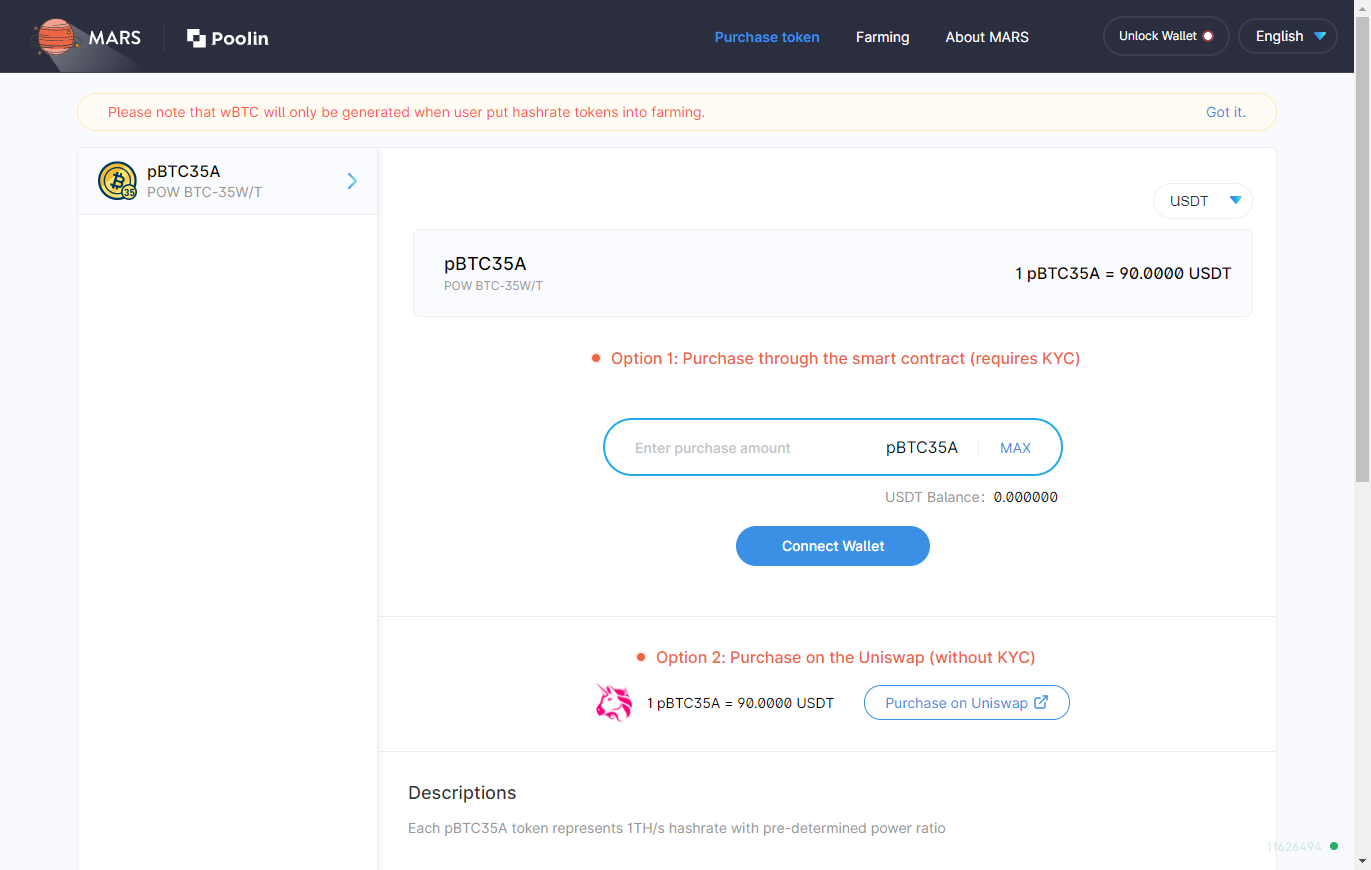Image resolution: width=1371 pixels, height=870 pixels.
Task: Click the Poolin logo
Action: 228,38
